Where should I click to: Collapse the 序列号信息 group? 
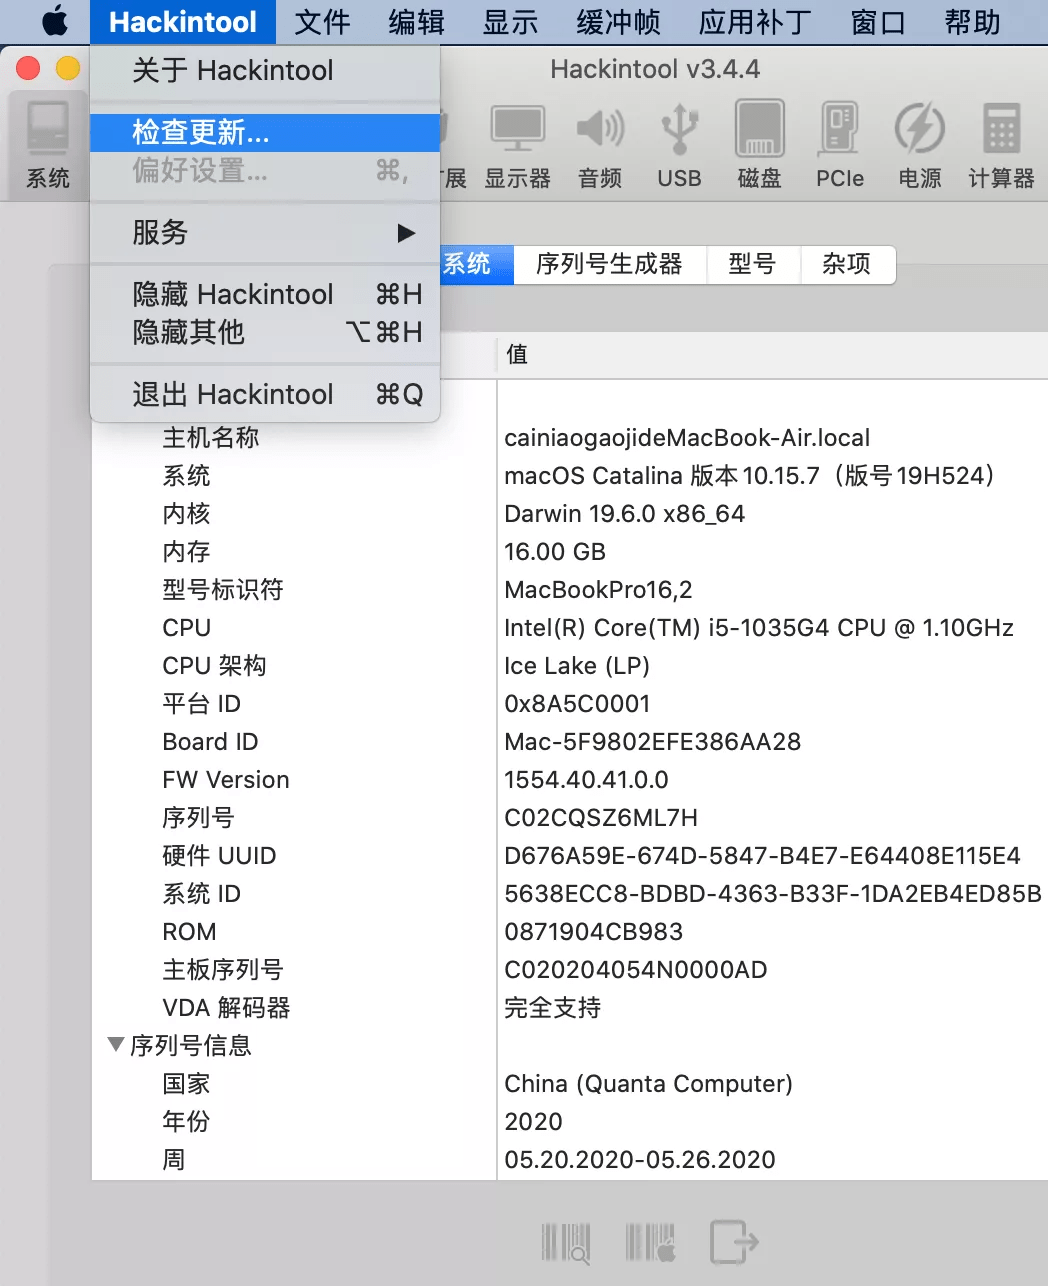click(x=116, y=1044)
